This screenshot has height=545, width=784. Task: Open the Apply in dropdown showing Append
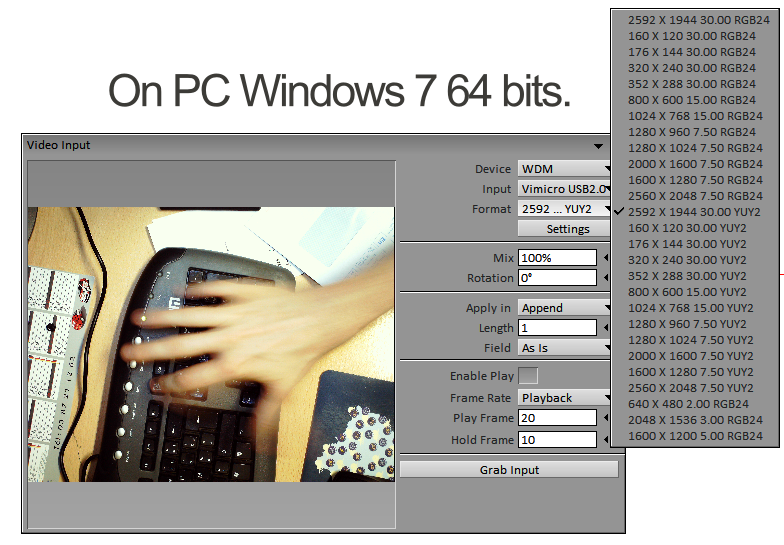pyautogui.click(x=564, y=308)
